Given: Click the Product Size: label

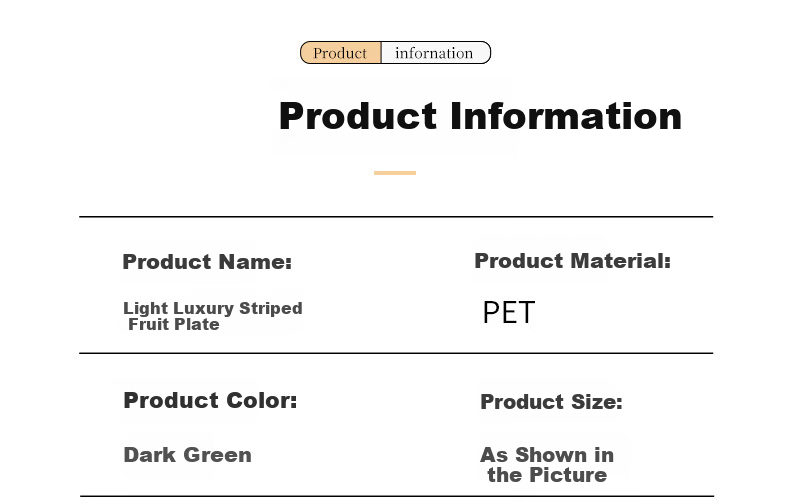Looking at the screenshot, I should (551, 402).
